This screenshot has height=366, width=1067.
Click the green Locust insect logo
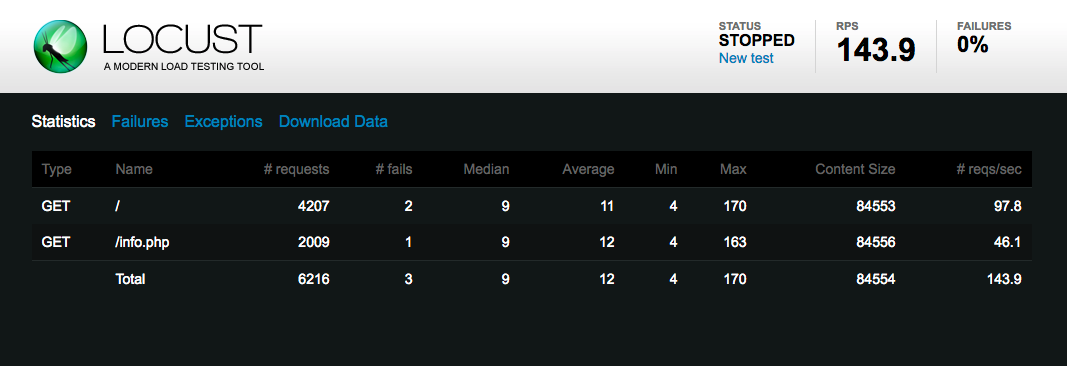60,46
